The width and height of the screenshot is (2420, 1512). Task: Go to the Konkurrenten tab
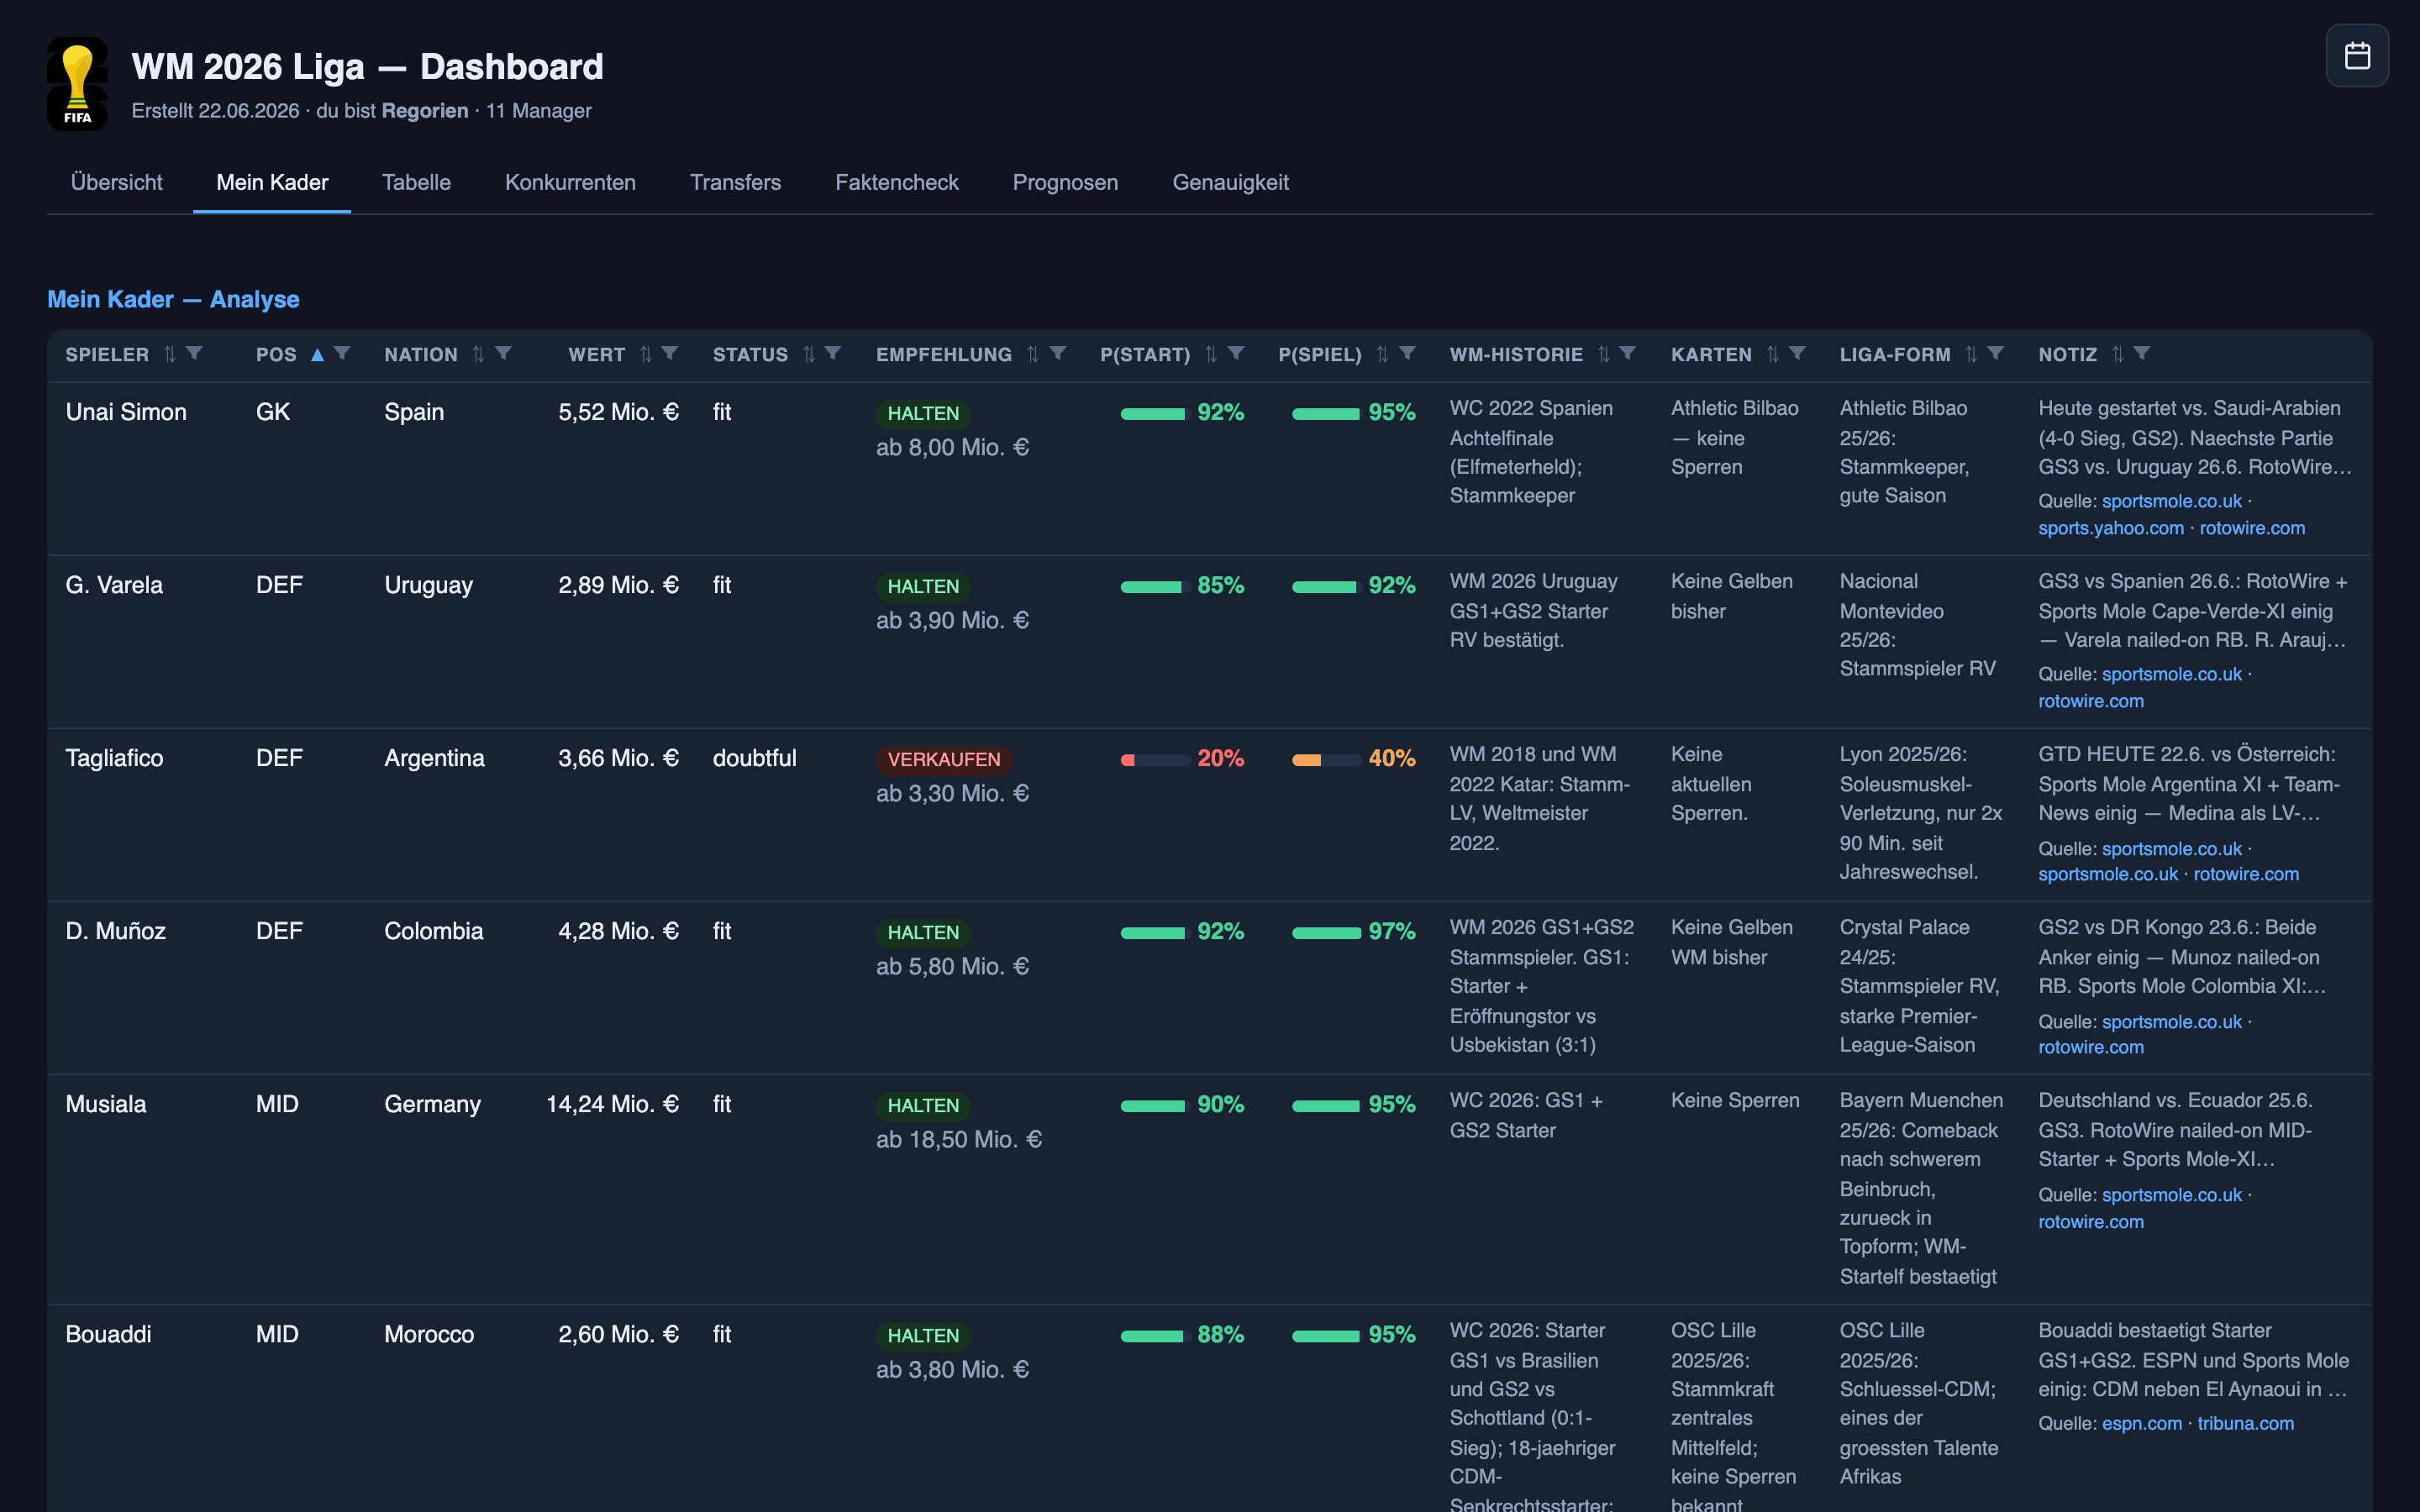[x=570, y=182]
